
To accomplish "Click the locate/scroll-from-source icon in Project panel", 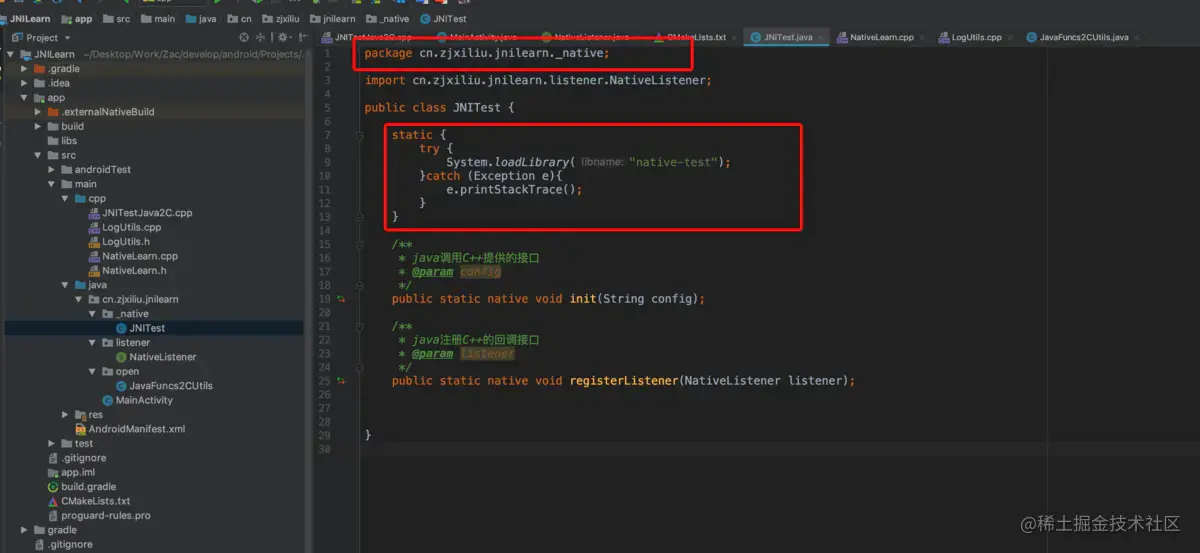I will [x=244, y=37].
